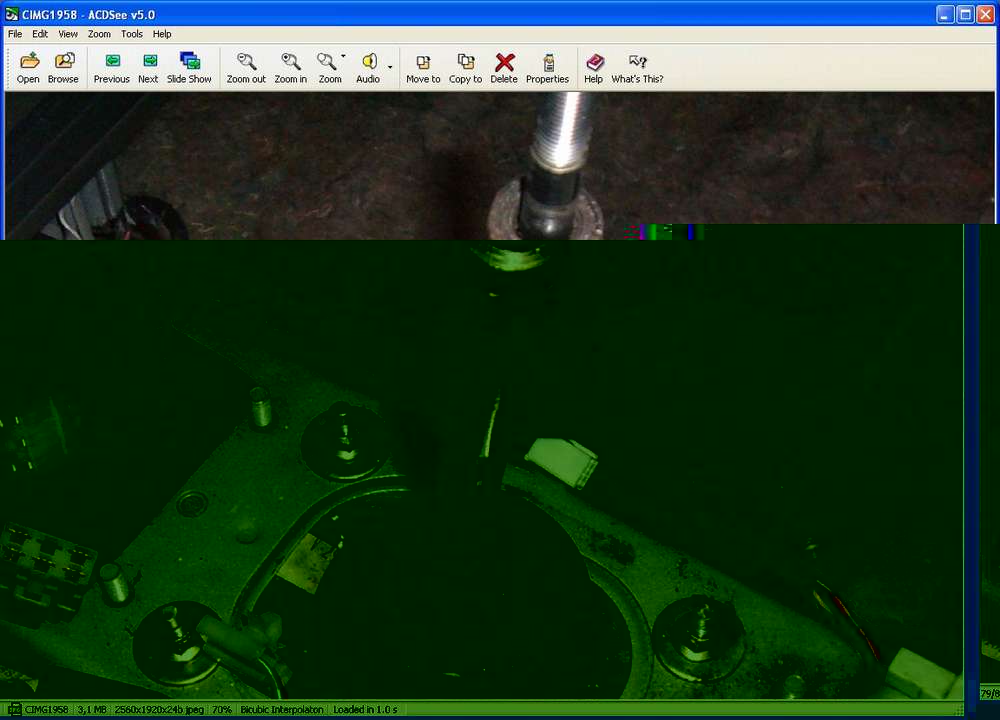Start the Slide Show
The height and width of the screenshot is (720, 1000).
pos(189,68)
